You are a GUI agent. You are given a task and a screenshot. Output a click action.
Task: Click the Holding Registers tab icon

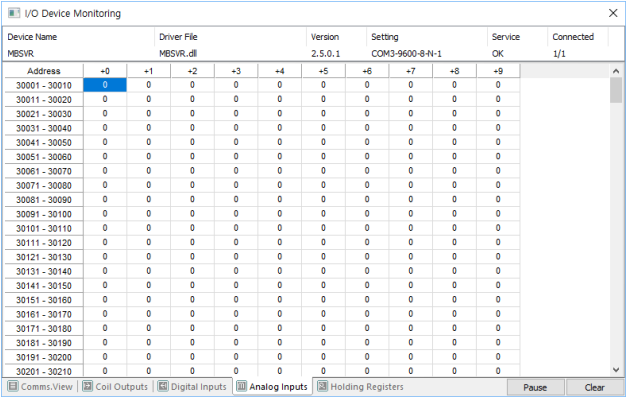[322, 386]
